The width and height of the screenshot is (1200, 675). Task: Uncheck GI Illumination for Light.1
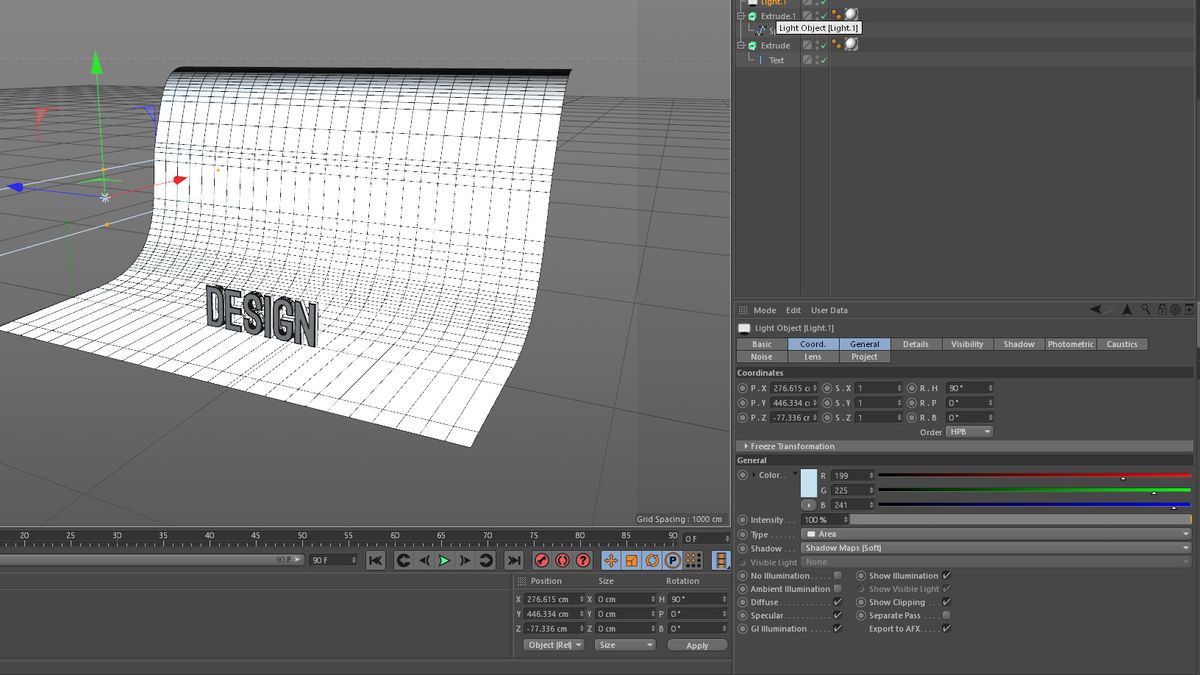click(x=838, y=628)
